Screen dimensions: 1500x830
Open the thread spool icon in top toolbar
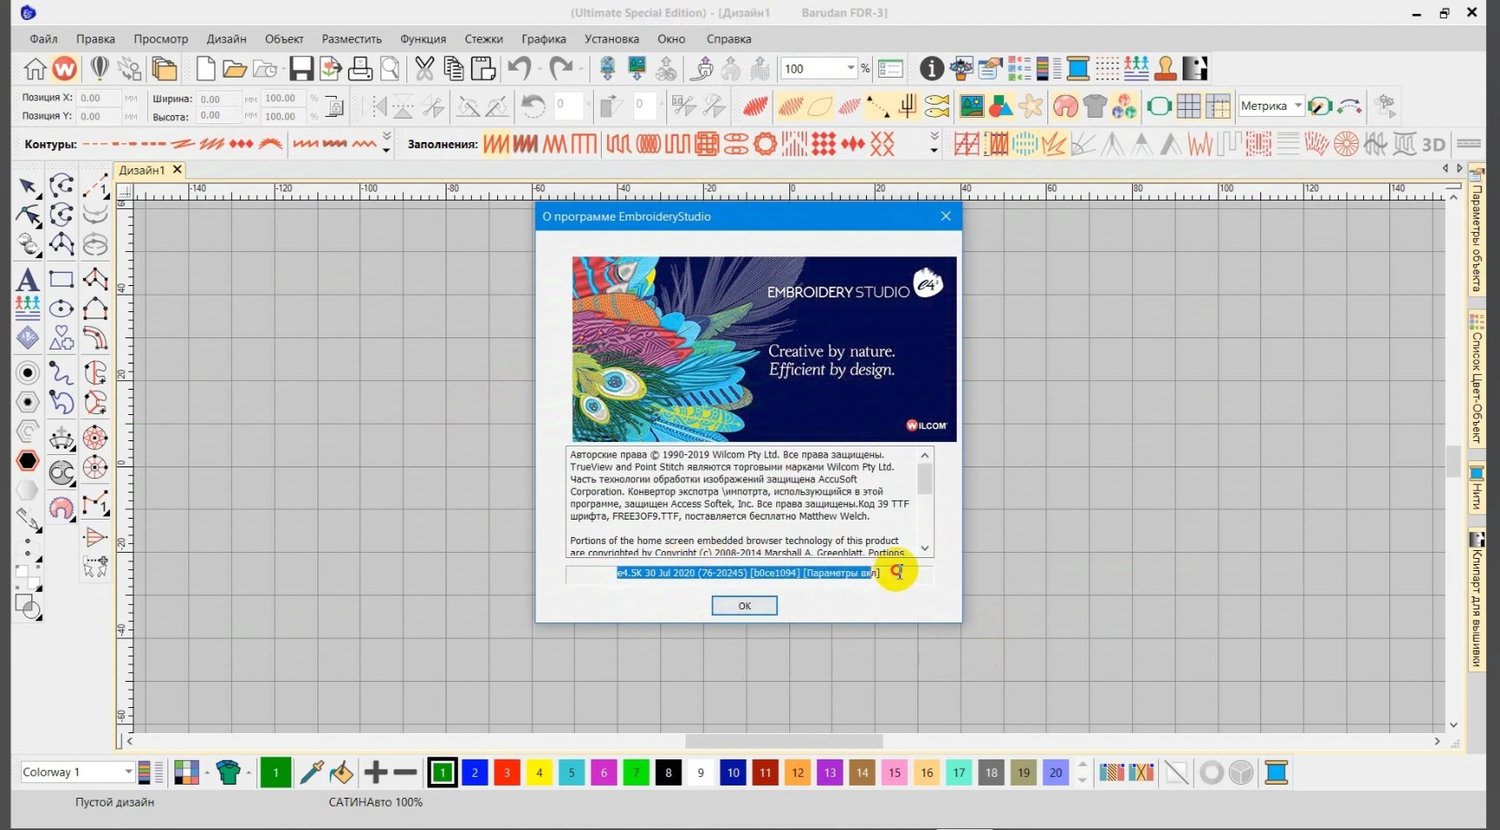(1078, 69)
